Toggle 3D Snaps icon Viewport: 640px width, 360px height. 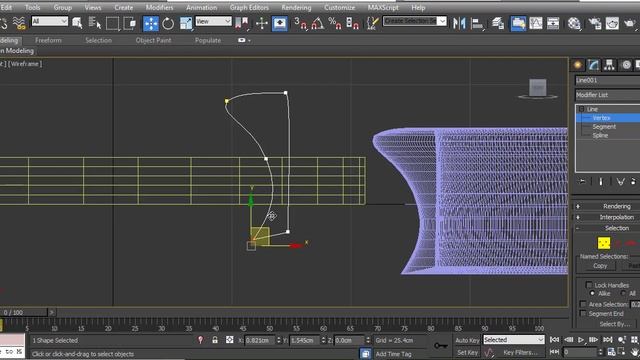point(301,23)
